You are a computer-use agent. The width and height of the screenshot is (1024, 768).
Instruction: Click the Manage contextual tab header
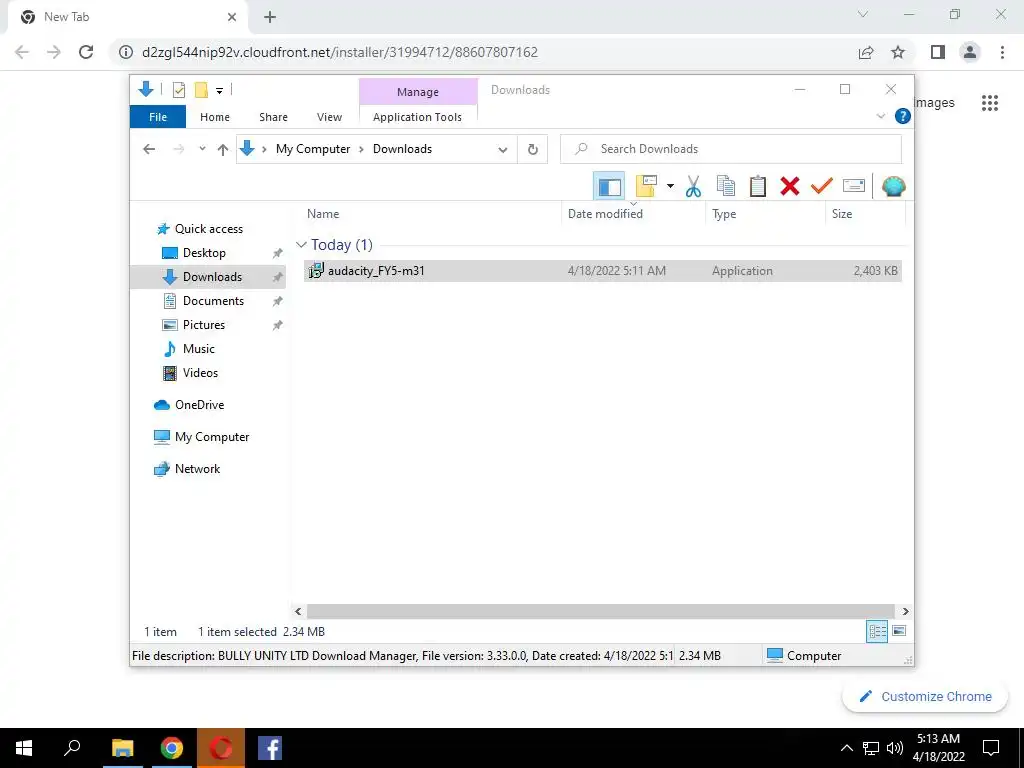[x=418, y=92]
